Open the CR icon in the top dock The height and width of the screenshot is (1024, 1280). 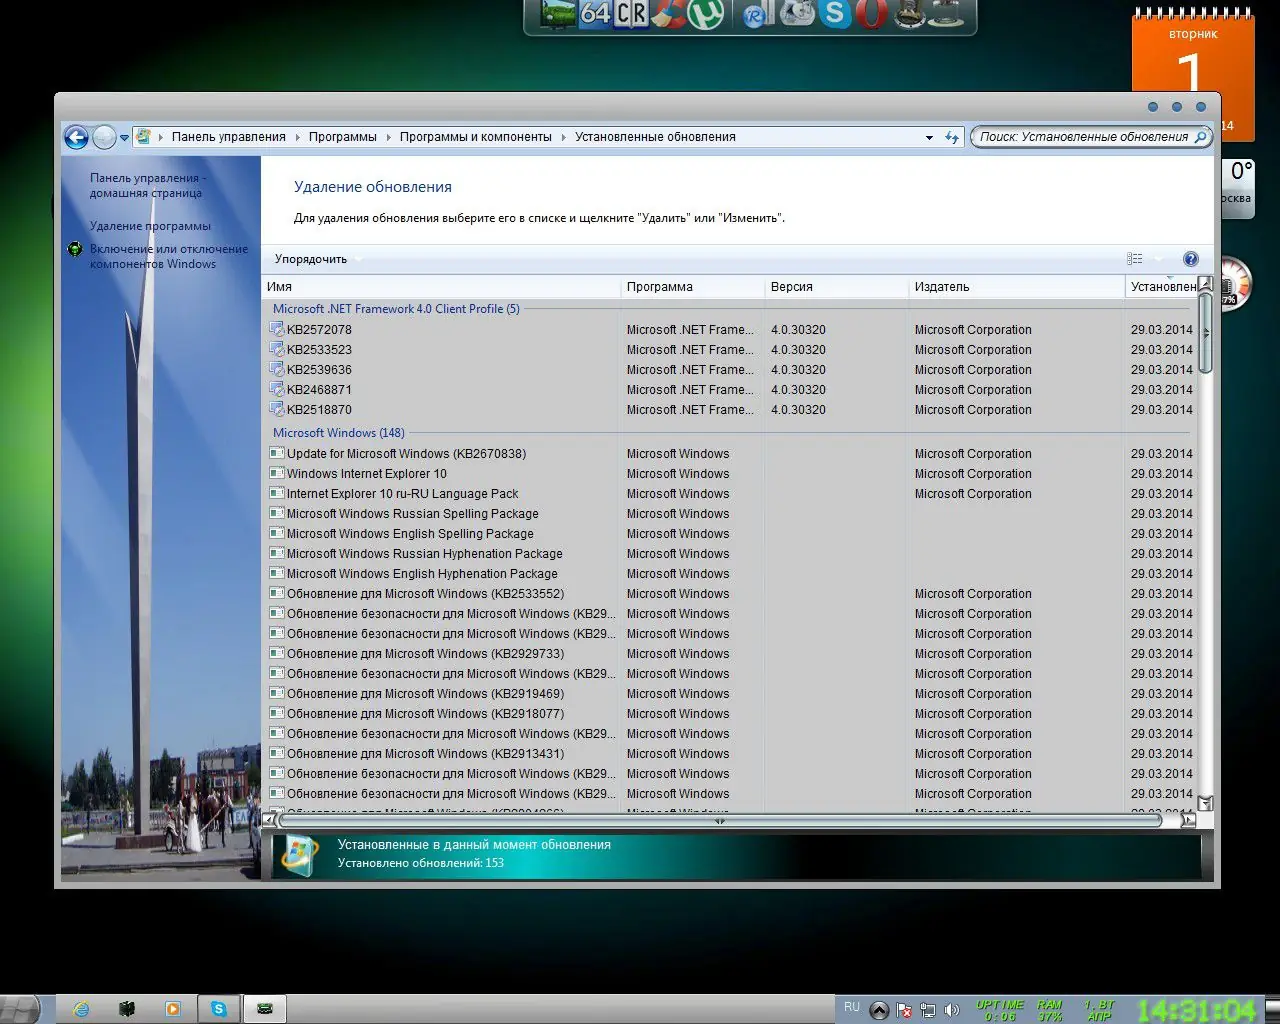point(632,13)
